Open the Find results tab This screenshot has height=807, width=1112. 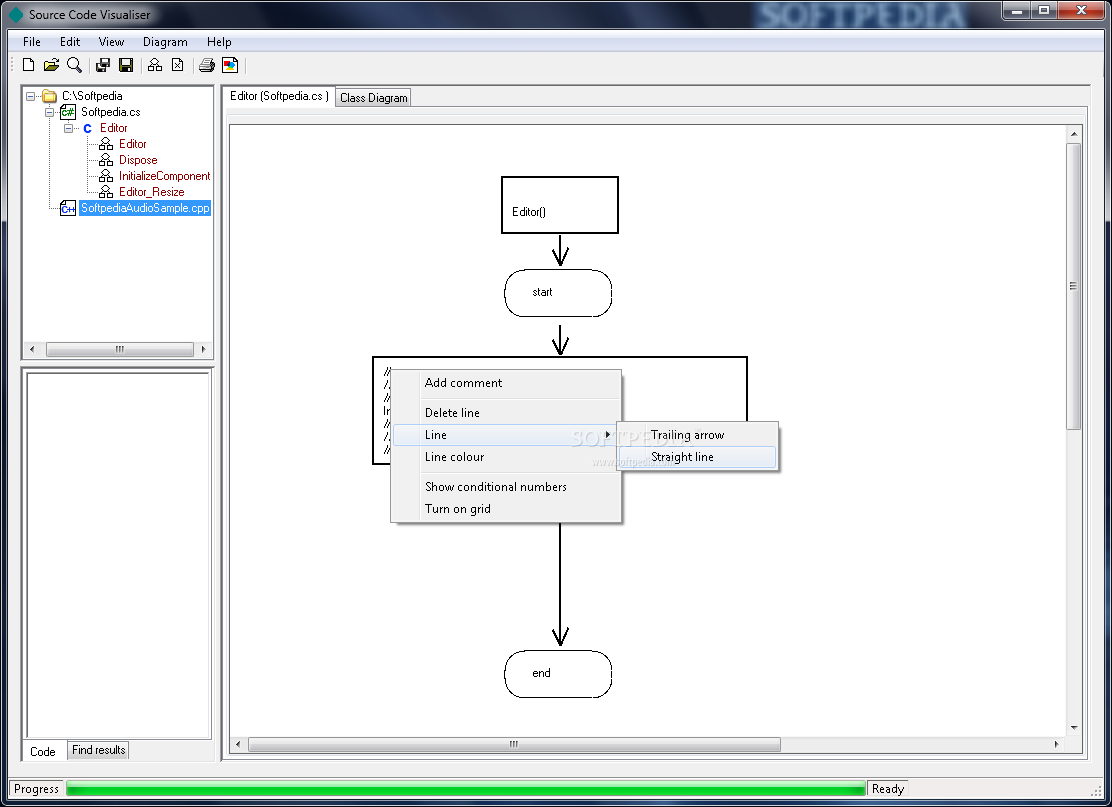(x=99, y=750)
